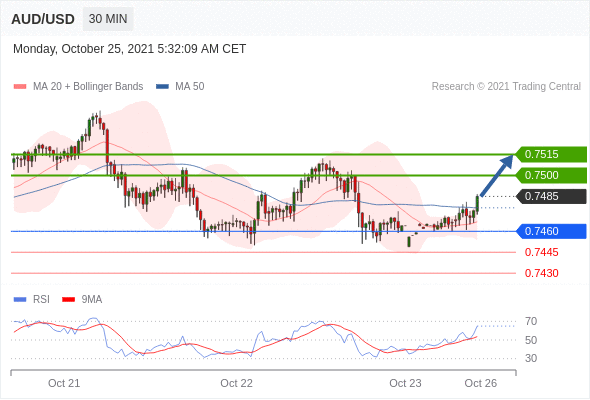Screen dimensions: 590x400
Task: Select the MA 20 + Bollinger Bands legend label
Action: pyautogui.click(x=88, y=87)
